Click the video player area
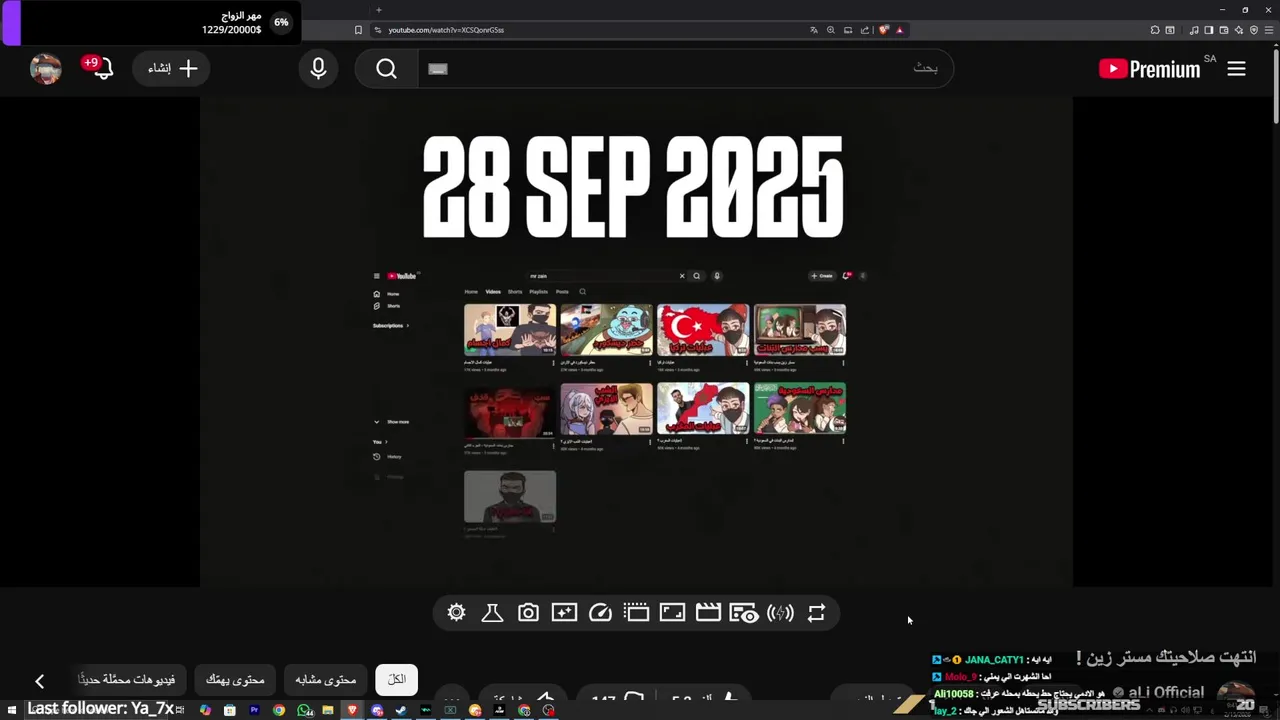The height and width of the screenshot is (720, 1280). pos(636,341)
